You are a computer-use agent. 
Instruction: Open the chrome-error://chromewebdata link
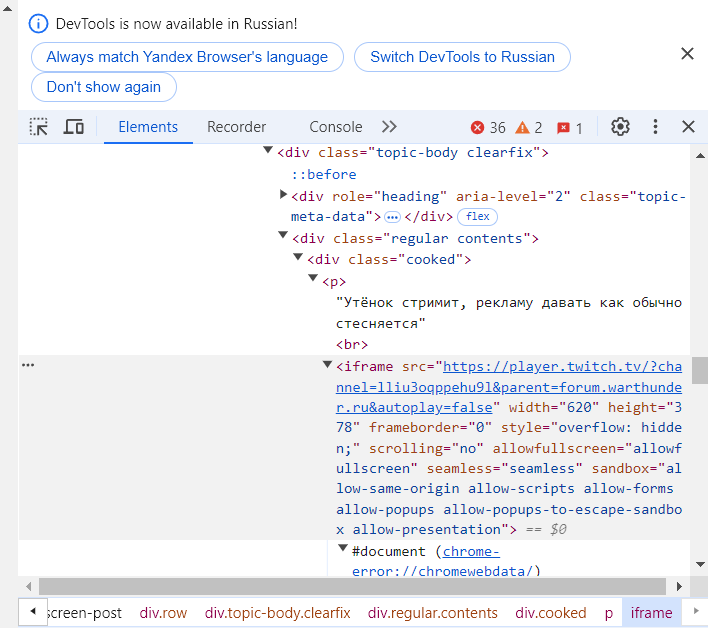(x=446, y=561)
